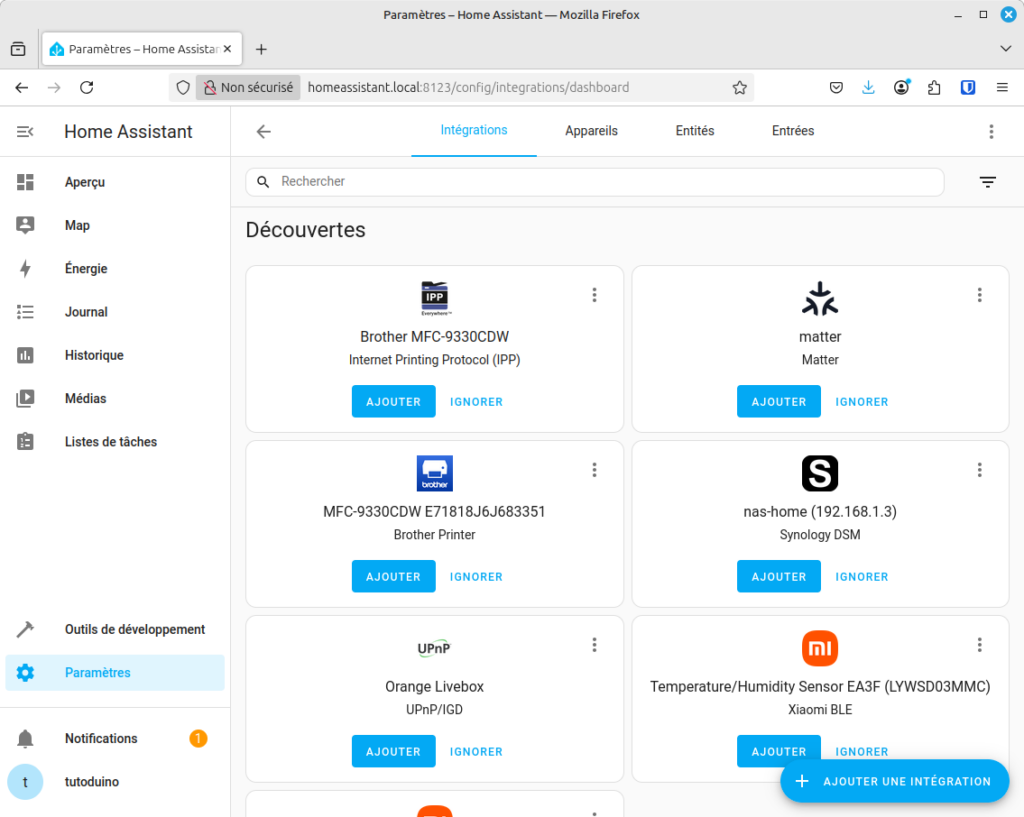This screenshot has height=817, width=1024.
Task: Click the UPnP logo
Action: (435, 649)
